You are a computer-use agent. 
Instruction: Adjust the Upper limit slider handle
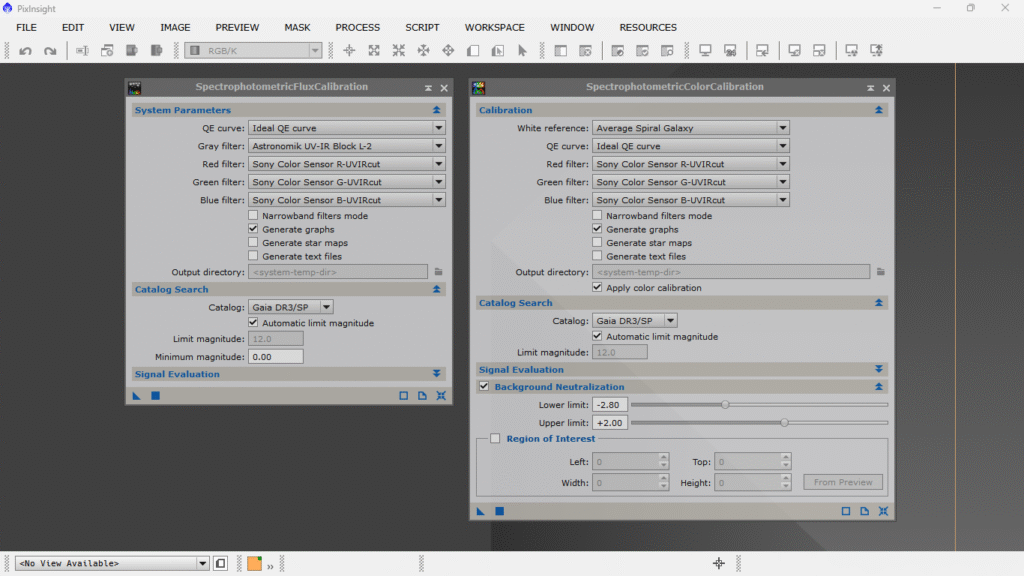(784, 423)
